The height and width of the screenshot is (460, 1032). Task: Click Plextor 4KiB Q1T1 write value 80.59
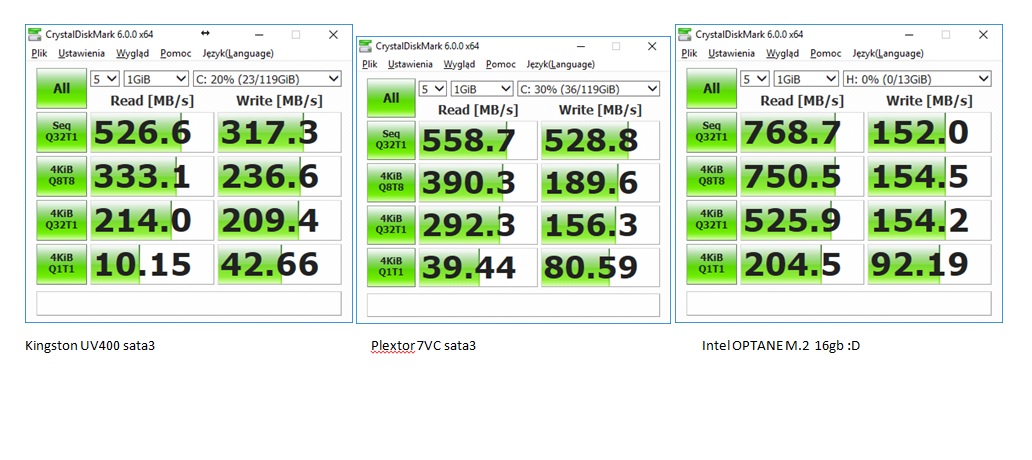coord(600,268)
